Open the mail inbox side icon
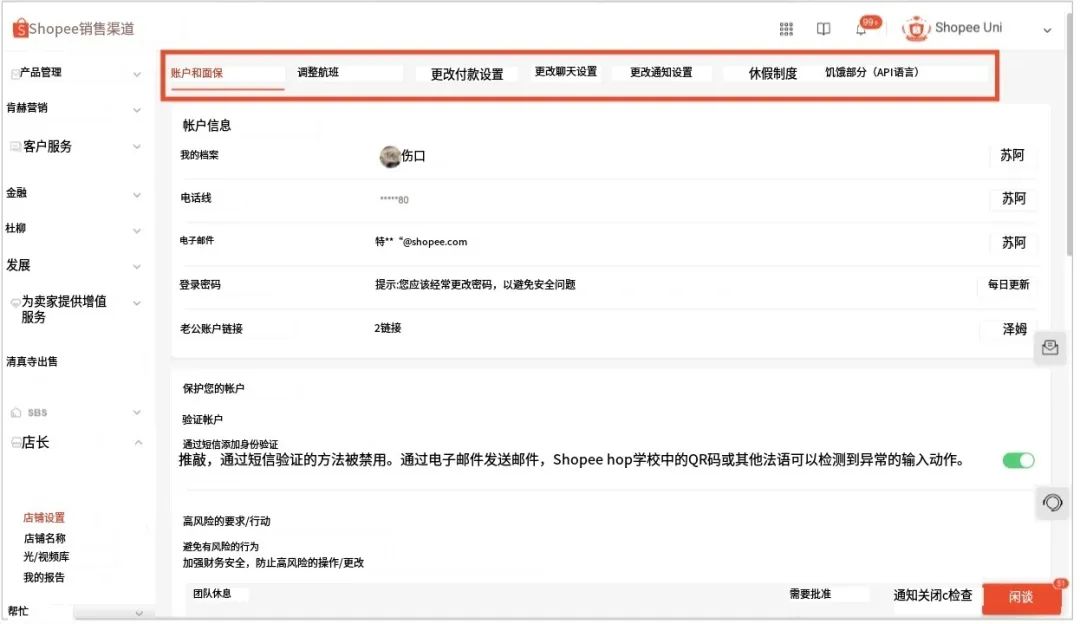 [x=1050, y=348]
